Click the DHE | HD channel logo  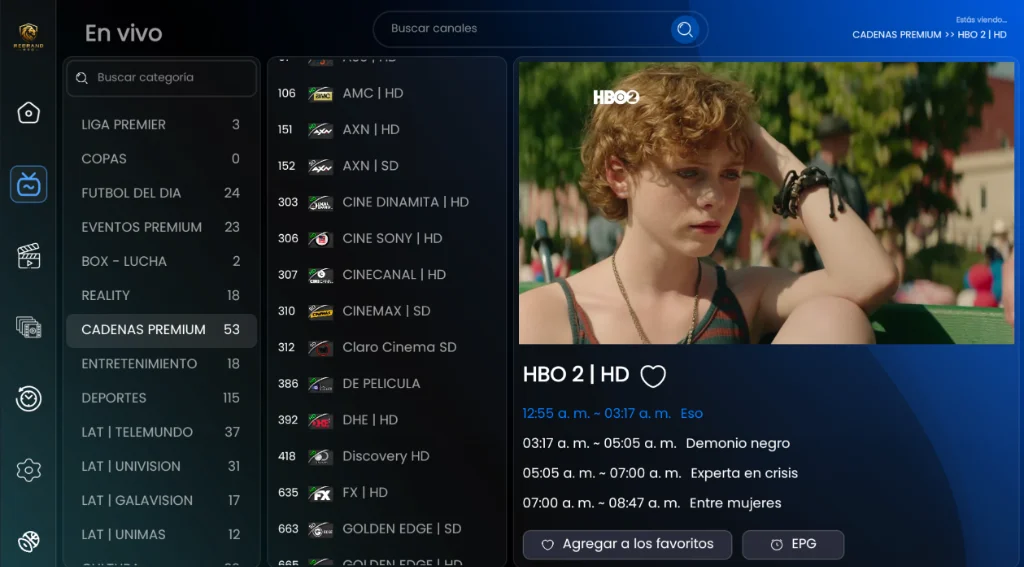(321, 420)
